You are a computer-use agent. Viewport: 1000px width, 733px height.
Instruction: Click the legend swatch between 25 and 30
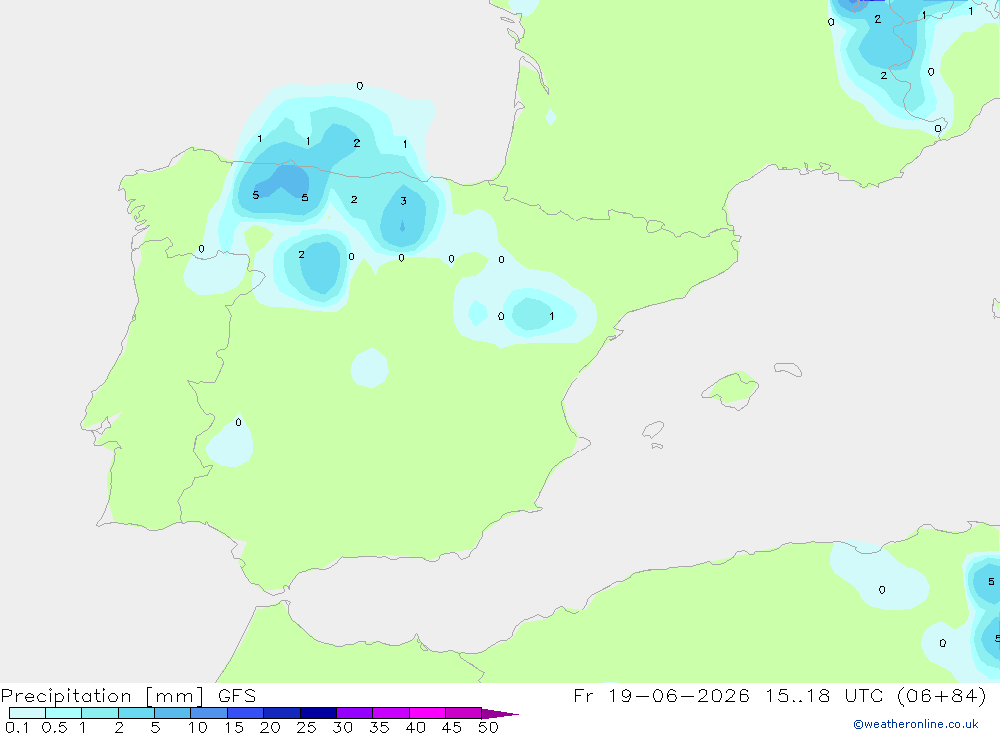click(x=318, y=713)
